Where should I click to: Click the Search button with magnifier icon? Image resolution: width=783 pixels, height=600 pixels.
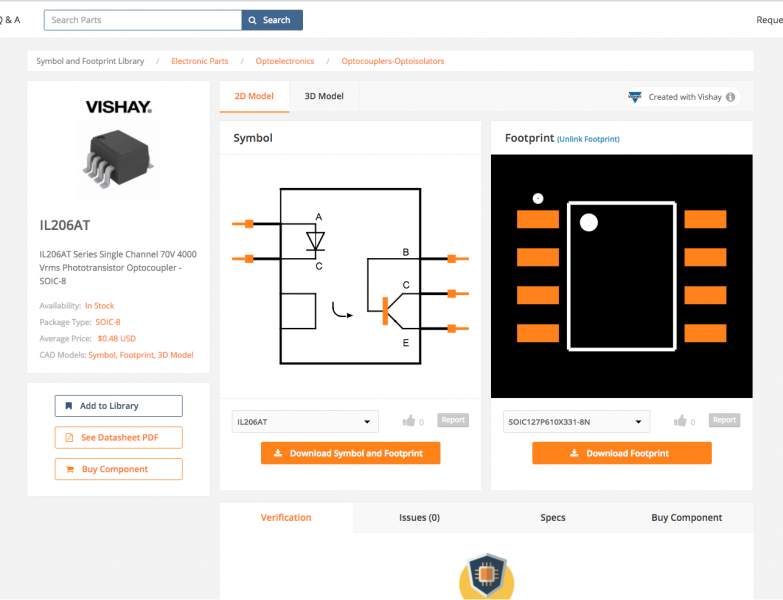(x=272, y=20)
